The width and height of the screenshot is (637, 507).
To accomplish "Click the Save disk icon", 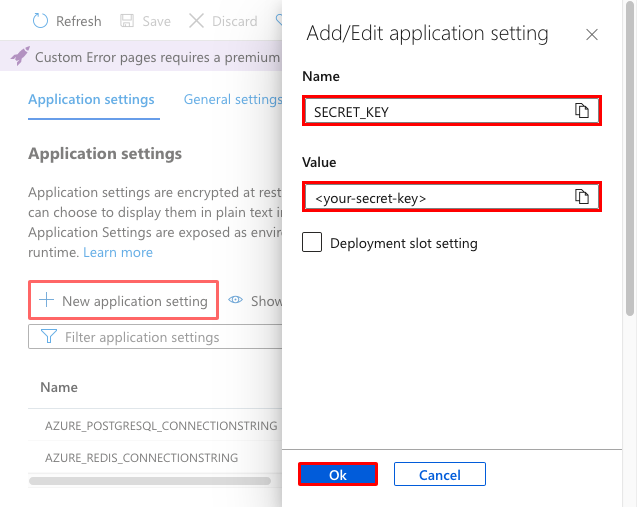I will [127, 21].
